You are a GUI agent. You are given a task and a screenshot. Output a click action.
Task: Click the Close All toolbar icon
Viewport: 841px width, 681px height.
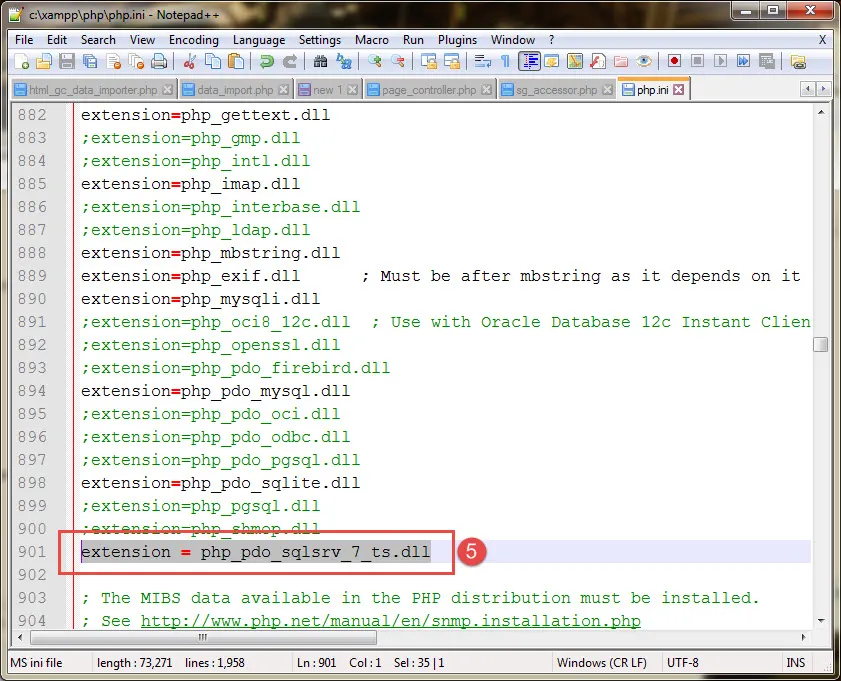coord(136,62)
